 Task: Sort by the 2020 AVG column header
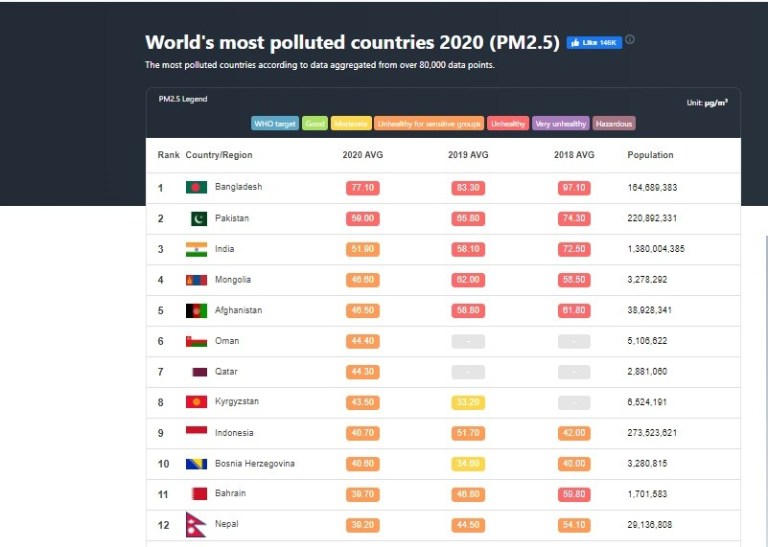tap(362, 155)
